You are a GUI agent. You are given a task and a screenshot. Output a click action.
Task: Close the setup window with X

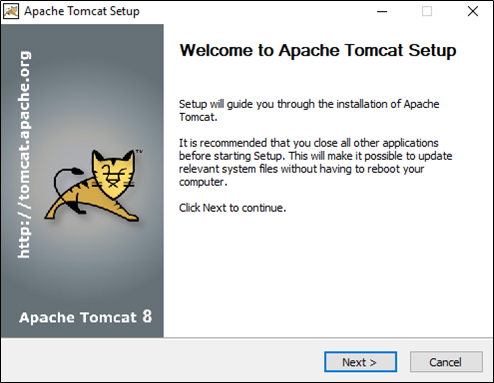tap(473, 11)
